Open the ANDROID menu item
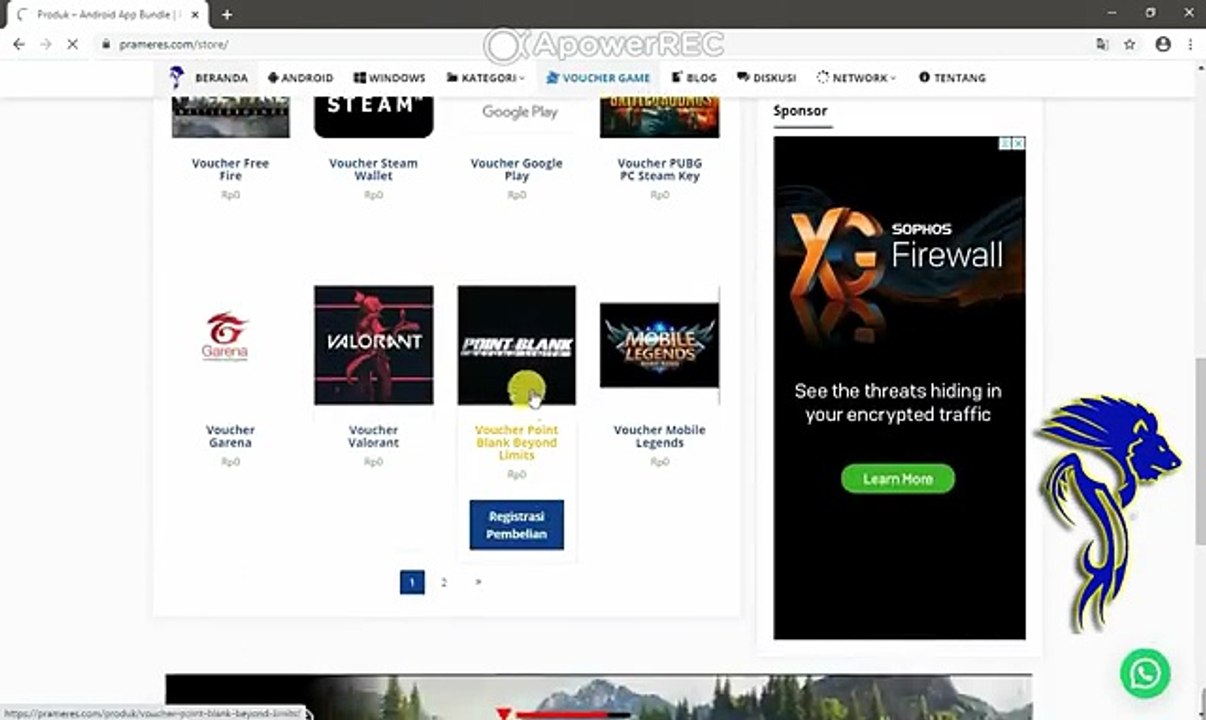Screen dimensions: 1206x720 (x=301, y=77)
